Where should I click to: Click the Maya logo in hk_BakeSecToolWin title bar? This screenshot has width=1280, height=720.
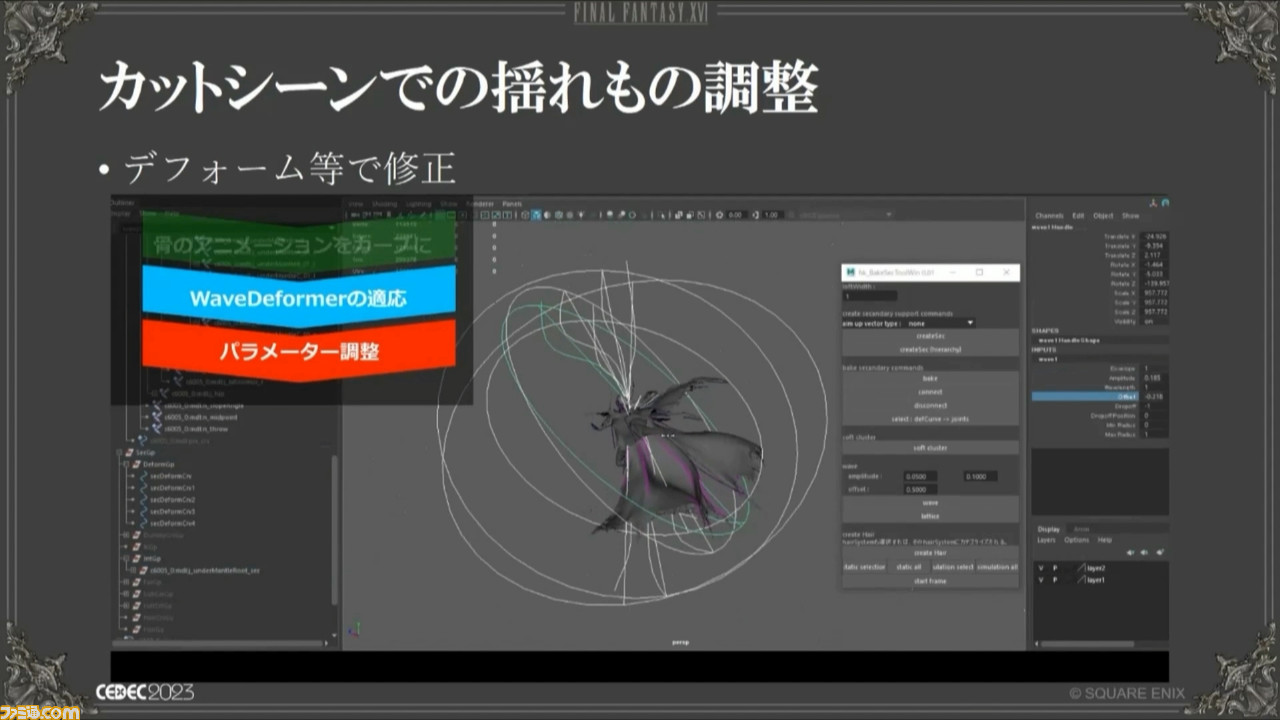coord(851,272)
